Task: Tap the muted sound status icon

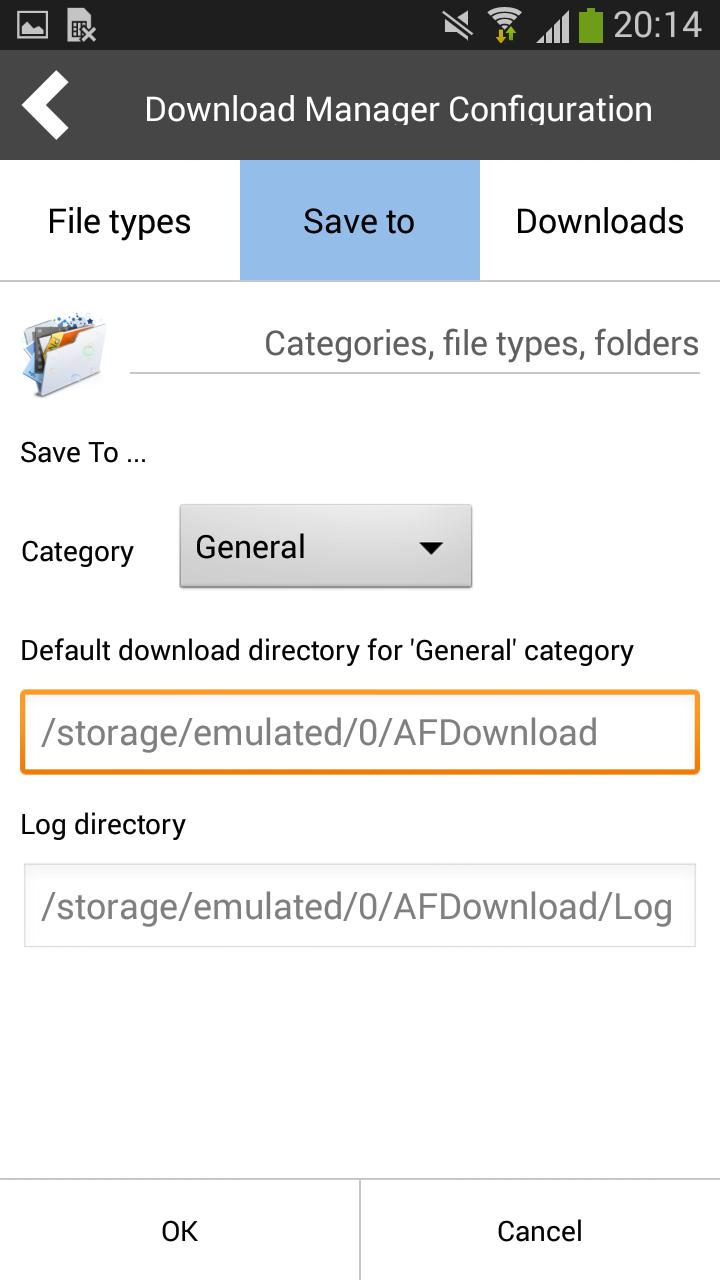Action: click(x=457, y=24)
